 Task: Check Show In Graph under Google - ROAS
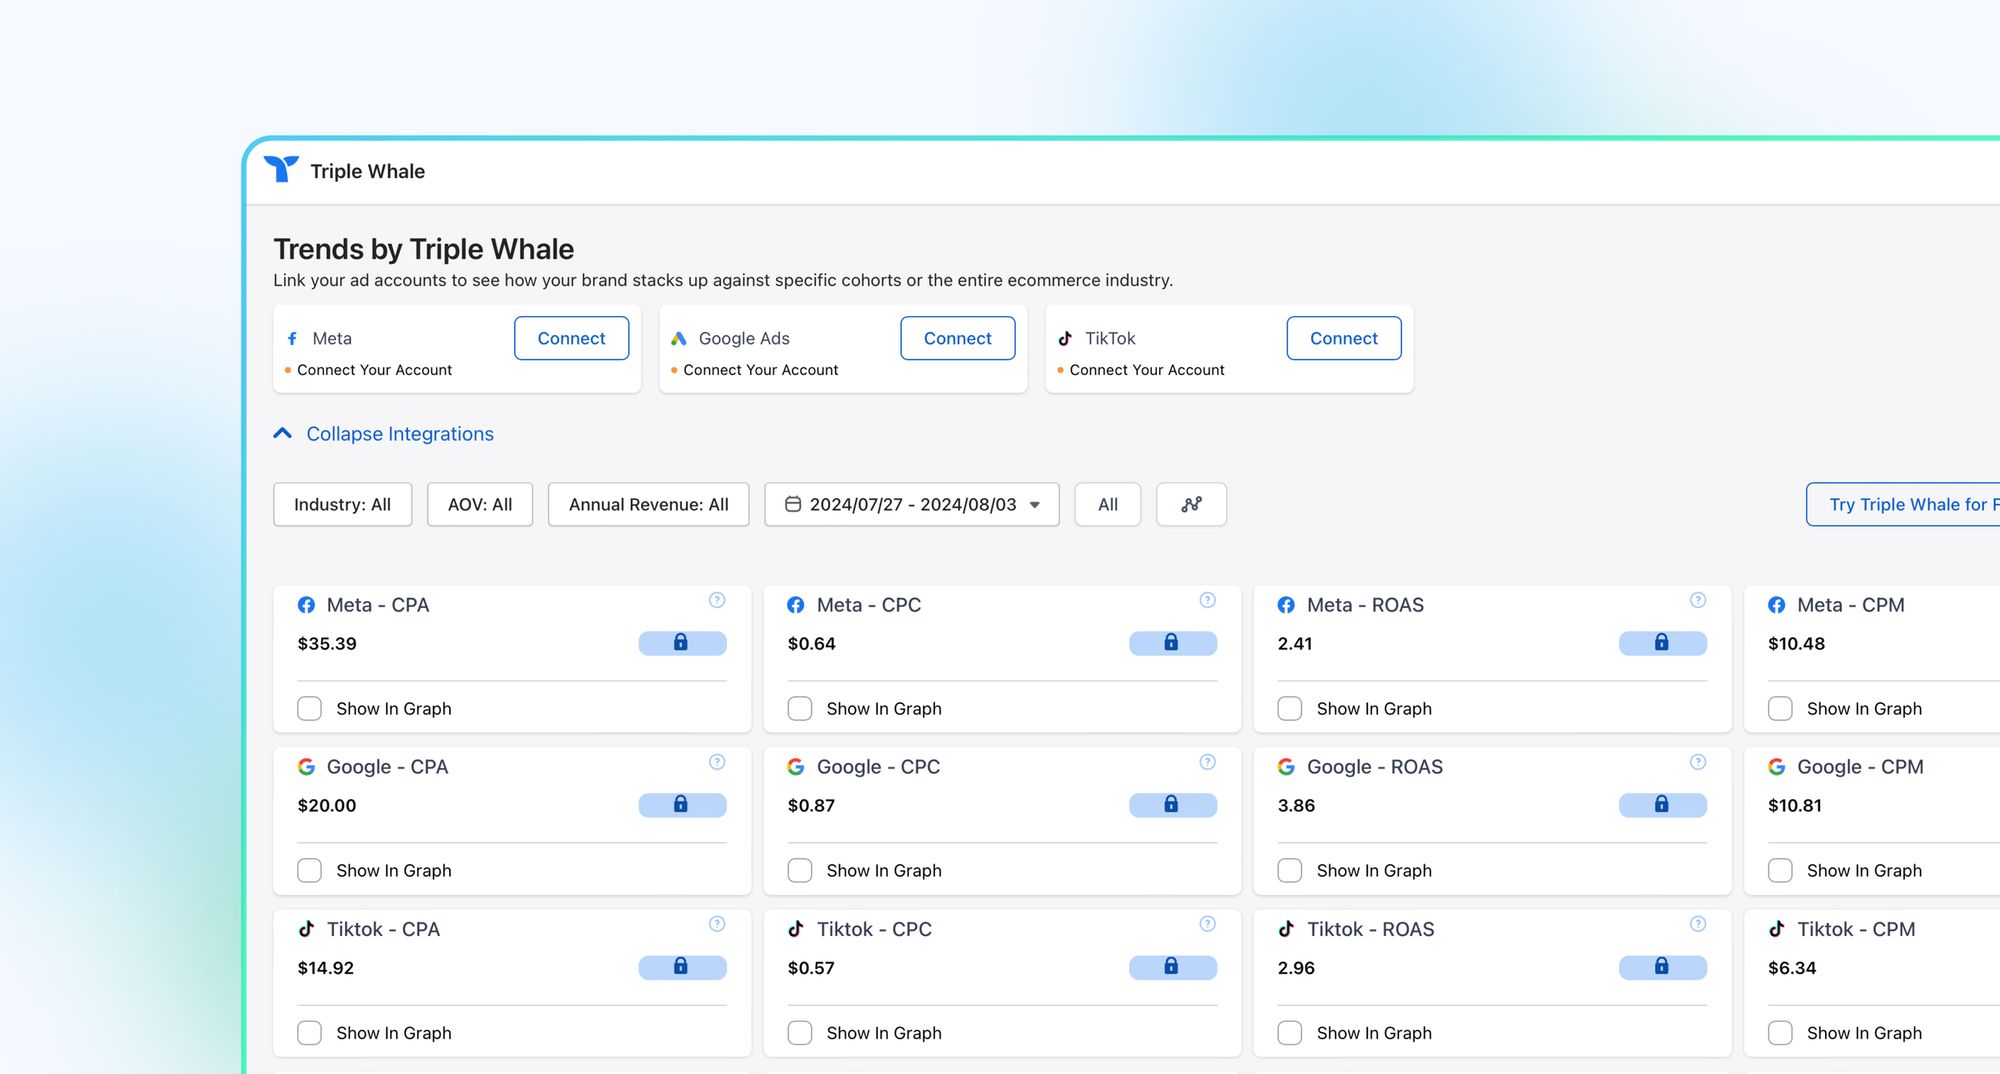1289,870
